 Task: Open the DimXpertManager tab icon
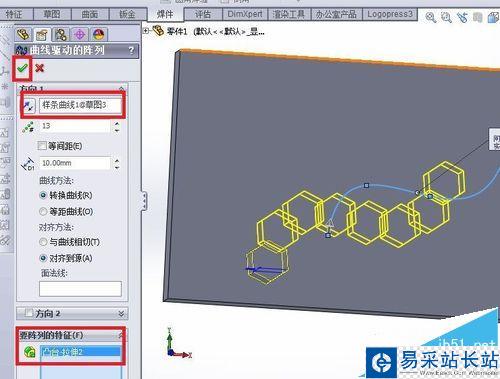click(80, 35)
